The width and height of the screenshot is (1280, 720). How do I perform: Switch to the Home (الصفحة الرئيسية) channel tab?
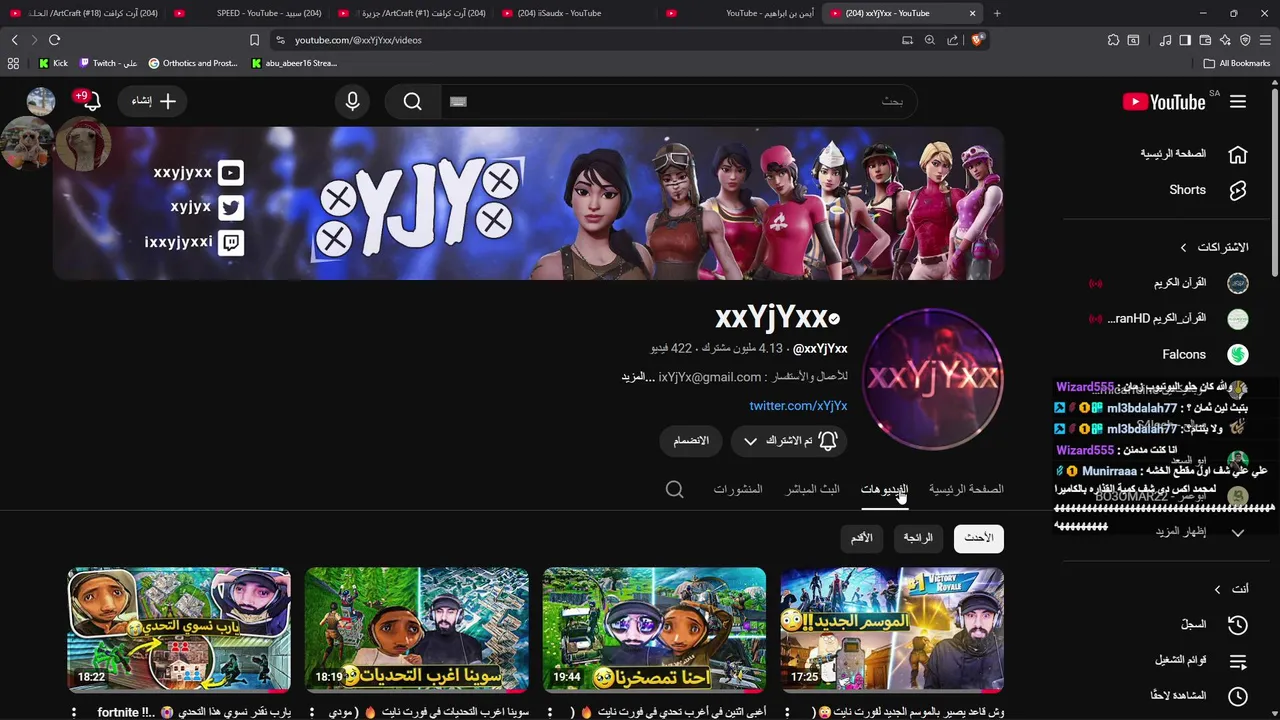point(966,489)
